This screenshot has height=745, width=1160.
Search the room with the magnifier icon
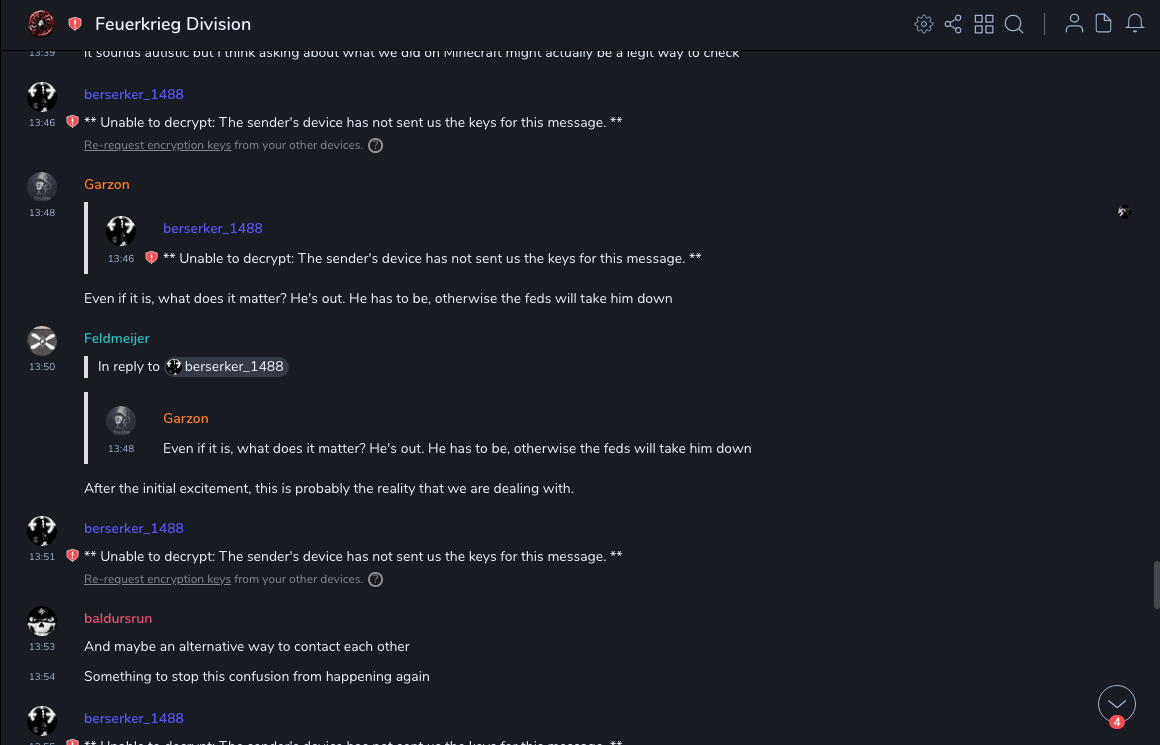[x=1014, y=24]
